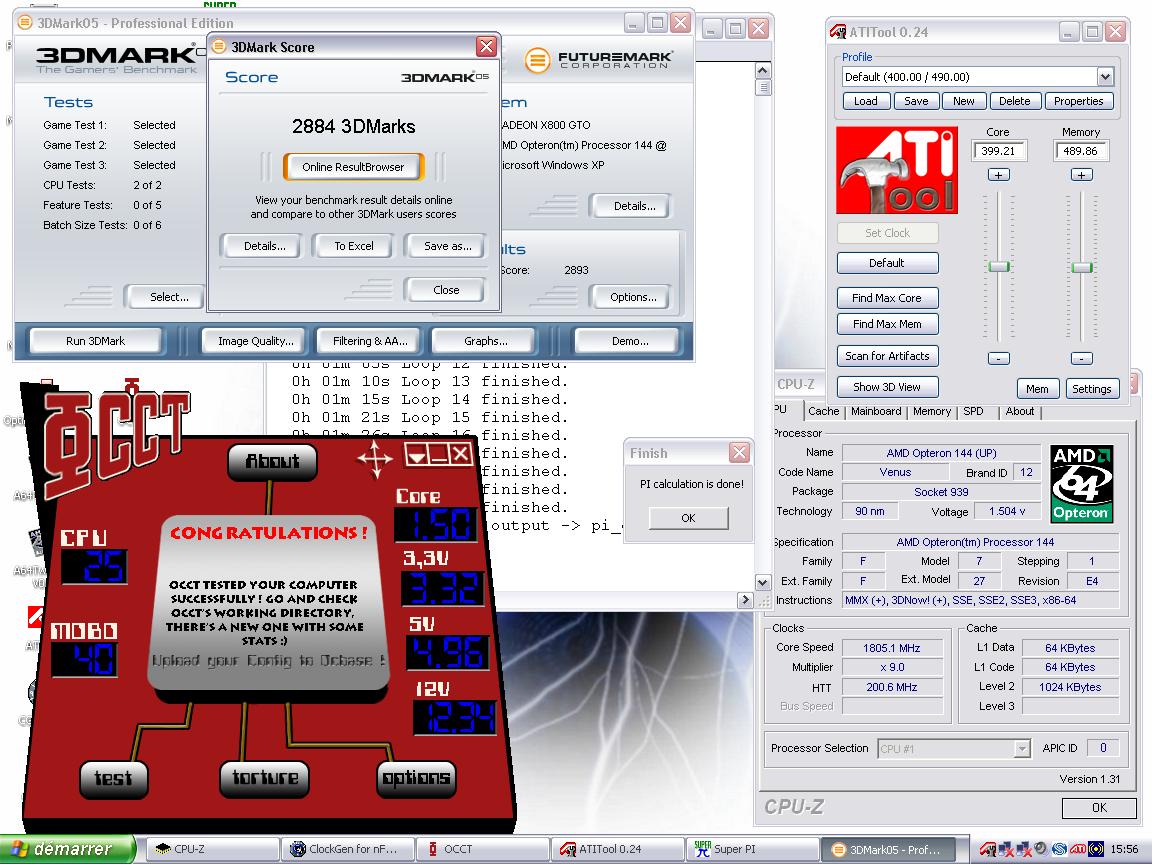Click the ATITool Core clock slider handle
The height and width of the screenshot is (864, 1152).
click(998, 267)
